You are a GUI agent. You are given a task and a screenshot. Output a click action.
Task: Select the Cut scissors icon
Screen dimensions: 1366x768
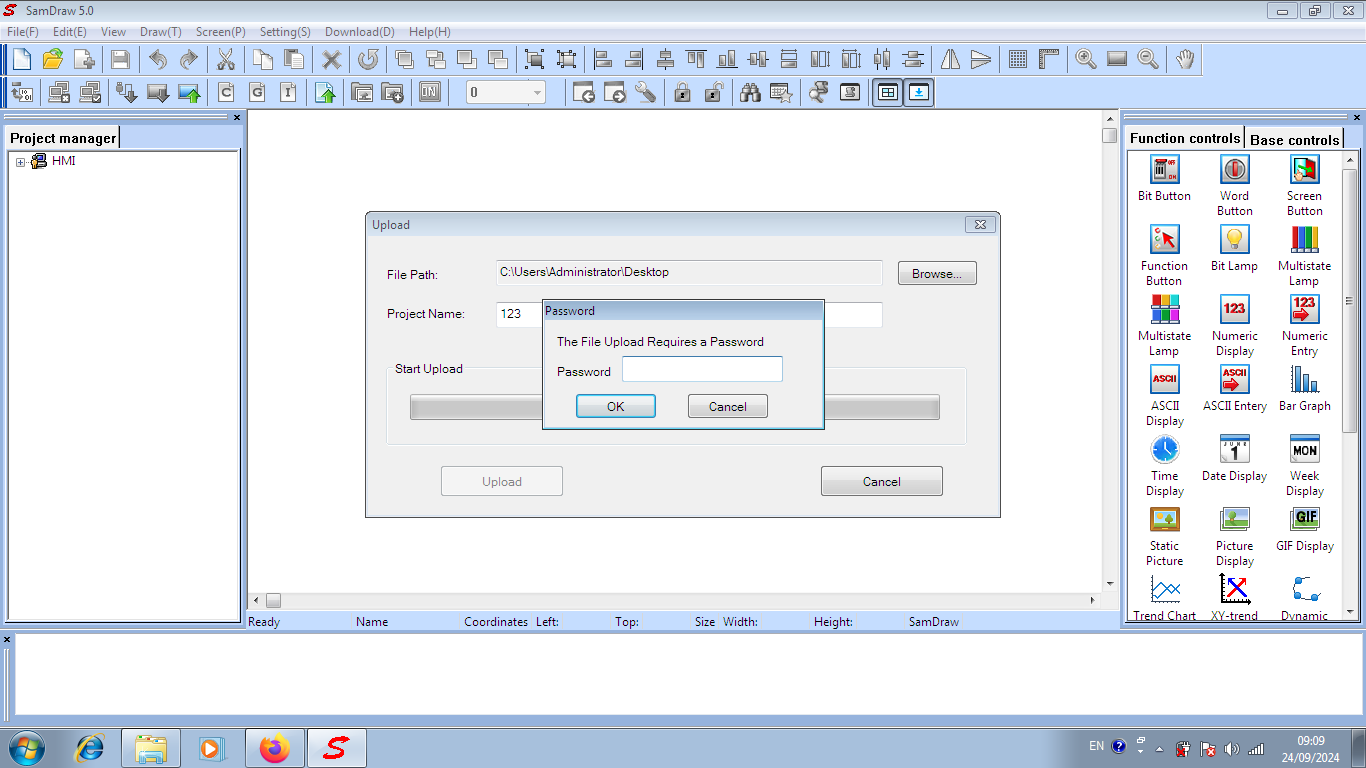tap(226, 59)
